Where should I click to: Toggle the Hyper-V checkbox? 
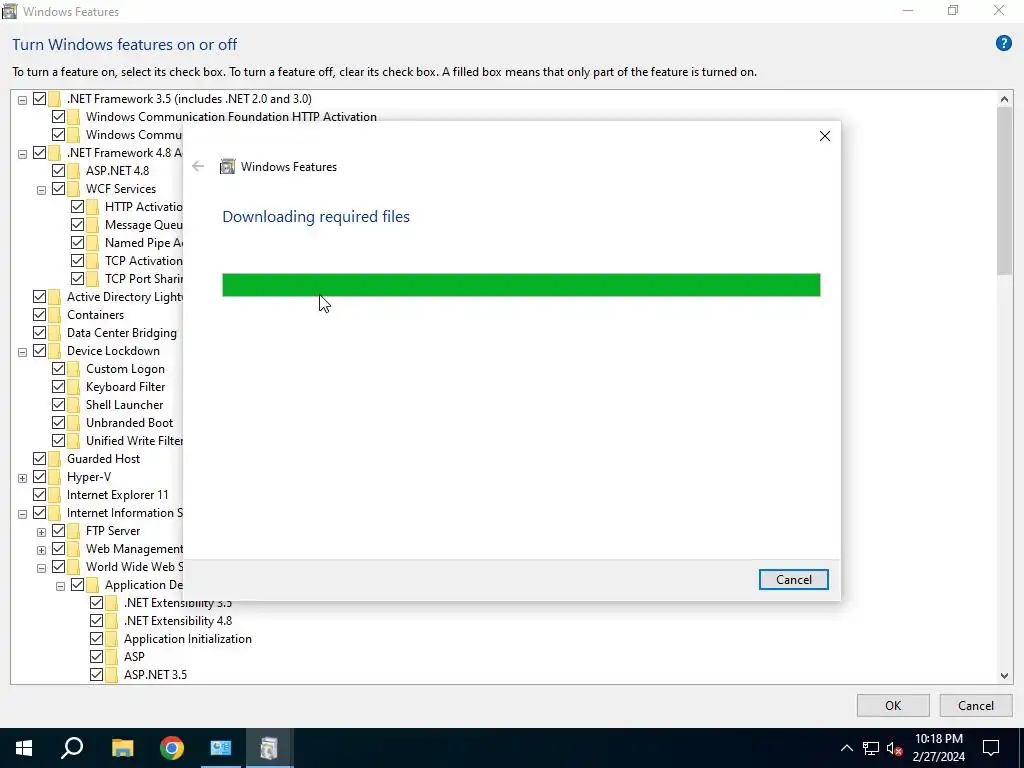point(39,477)
